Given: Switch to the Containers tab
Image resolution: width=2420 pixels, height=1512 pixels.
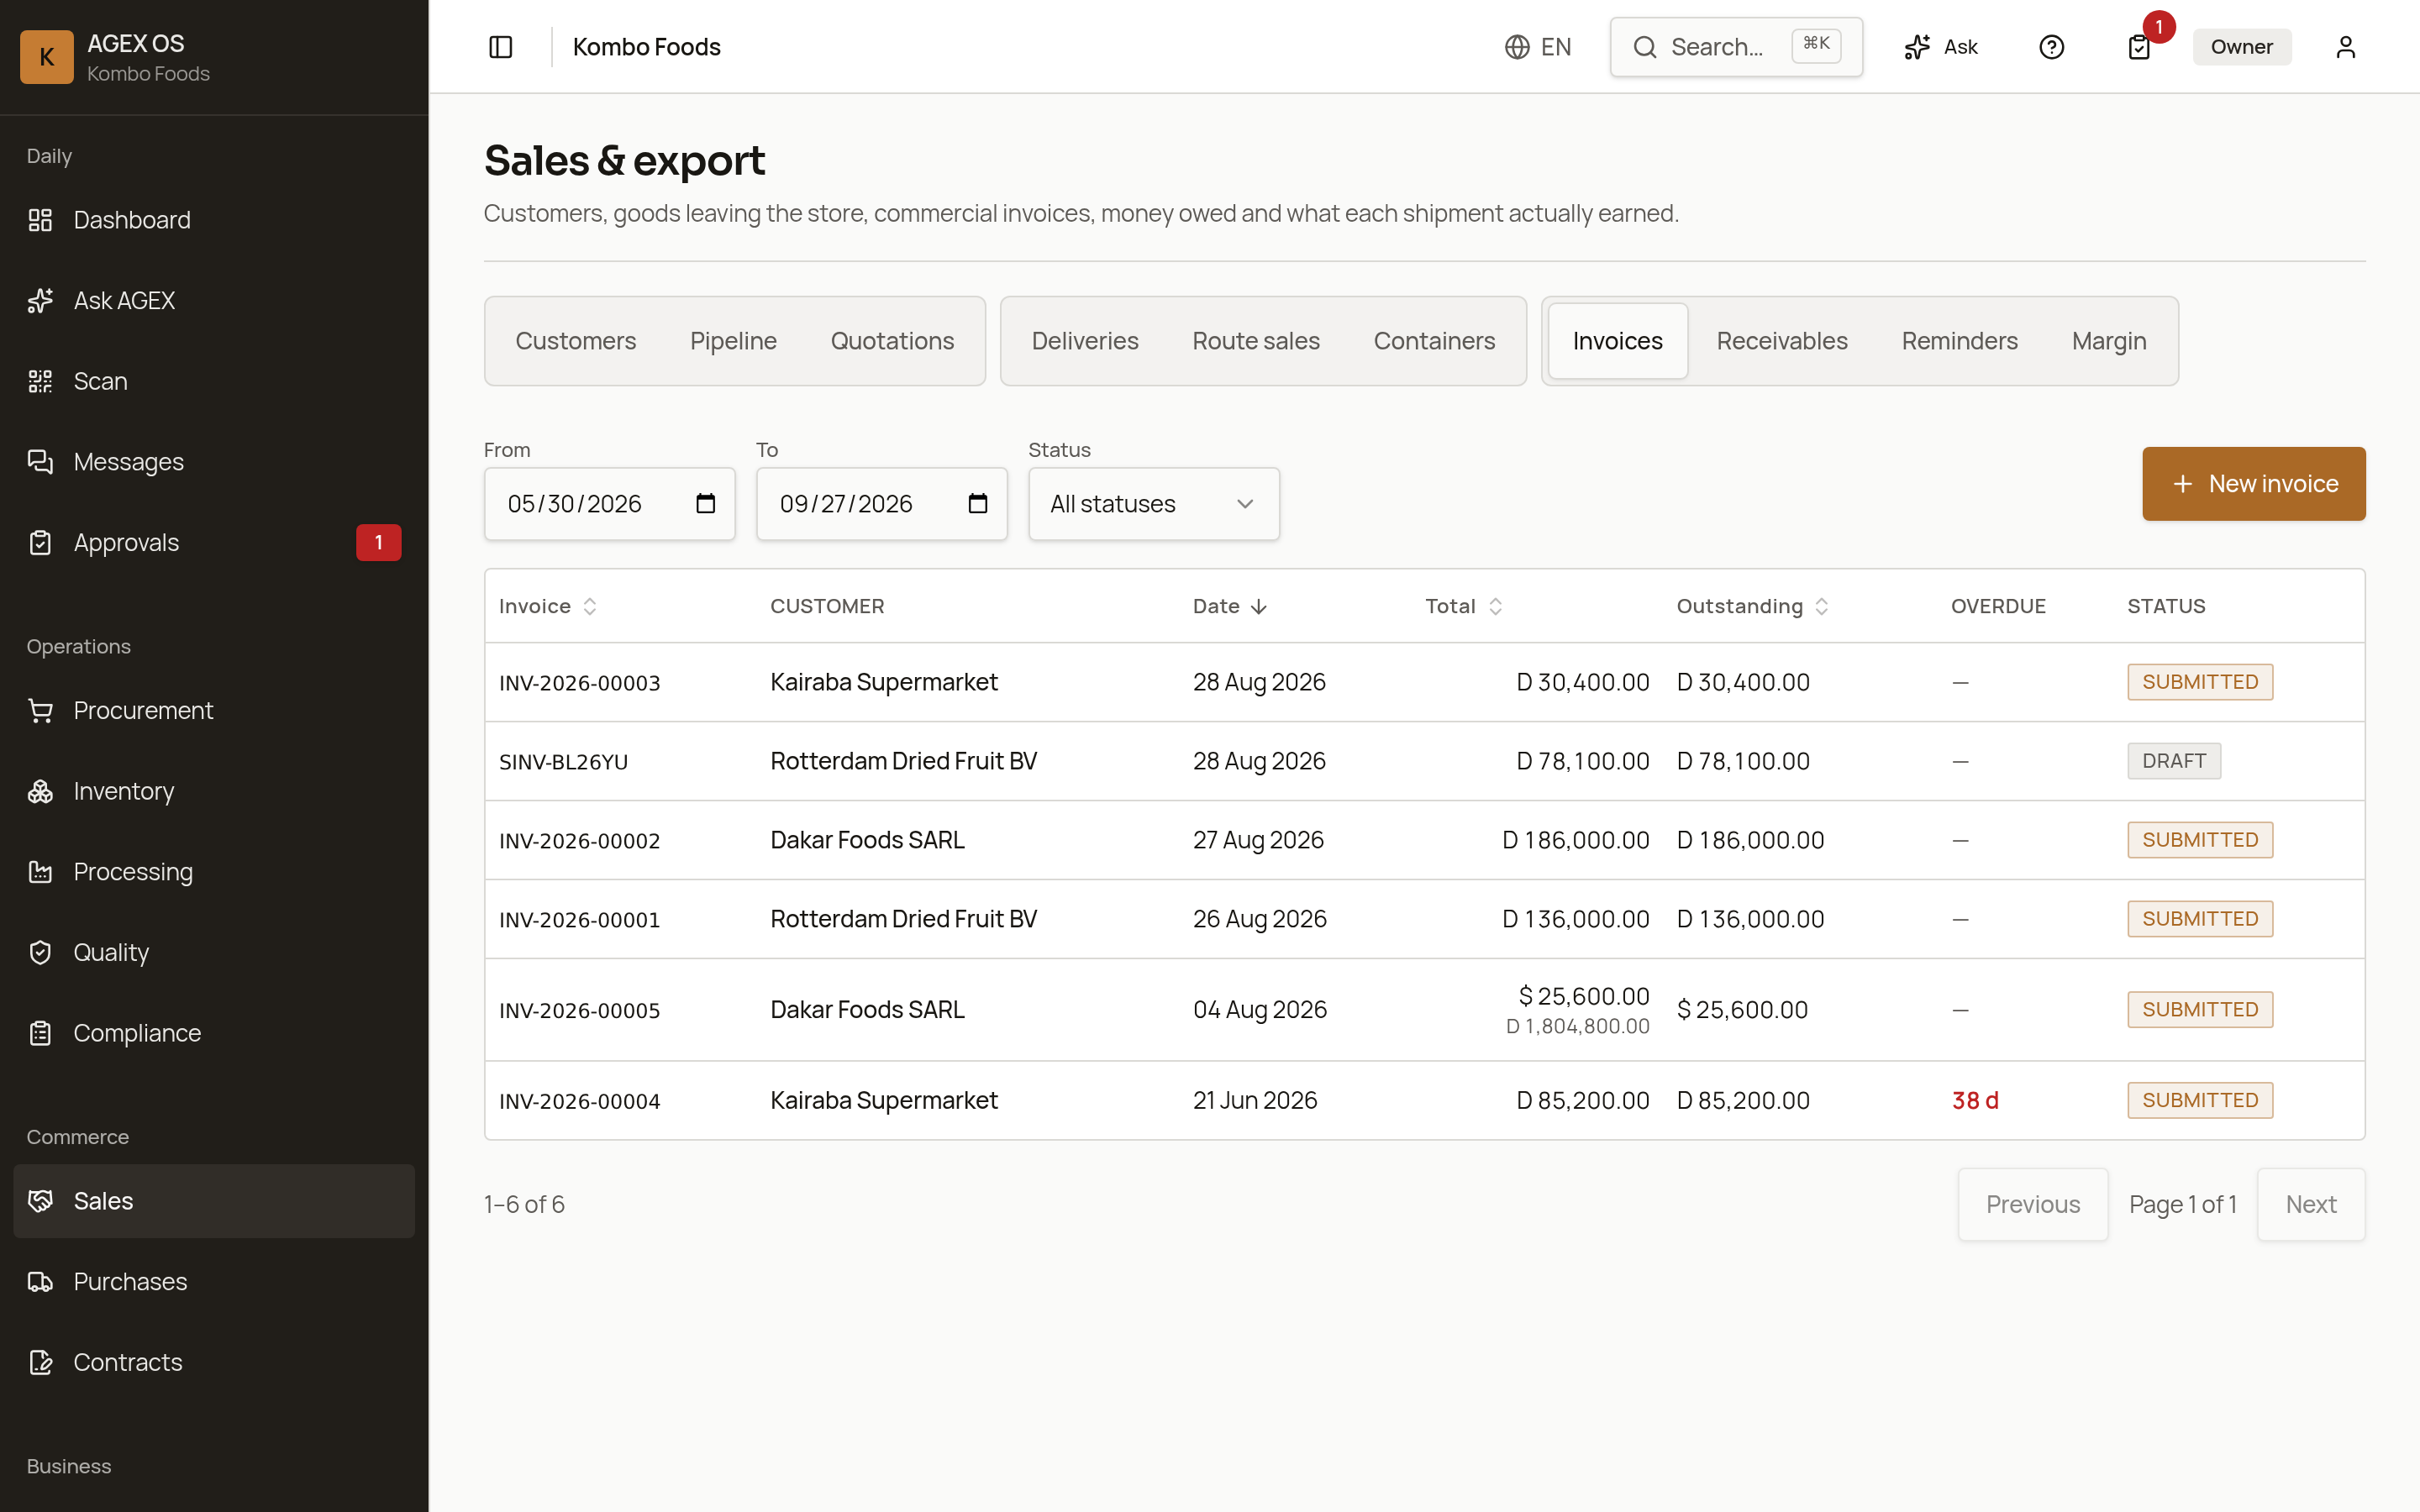Looking at the screenshot, I should (x=1434, y=341).
